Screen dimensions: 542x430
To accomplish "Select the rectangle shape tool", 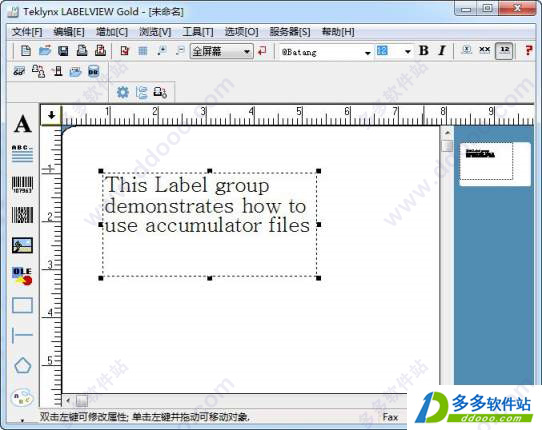I will (22, 306).
